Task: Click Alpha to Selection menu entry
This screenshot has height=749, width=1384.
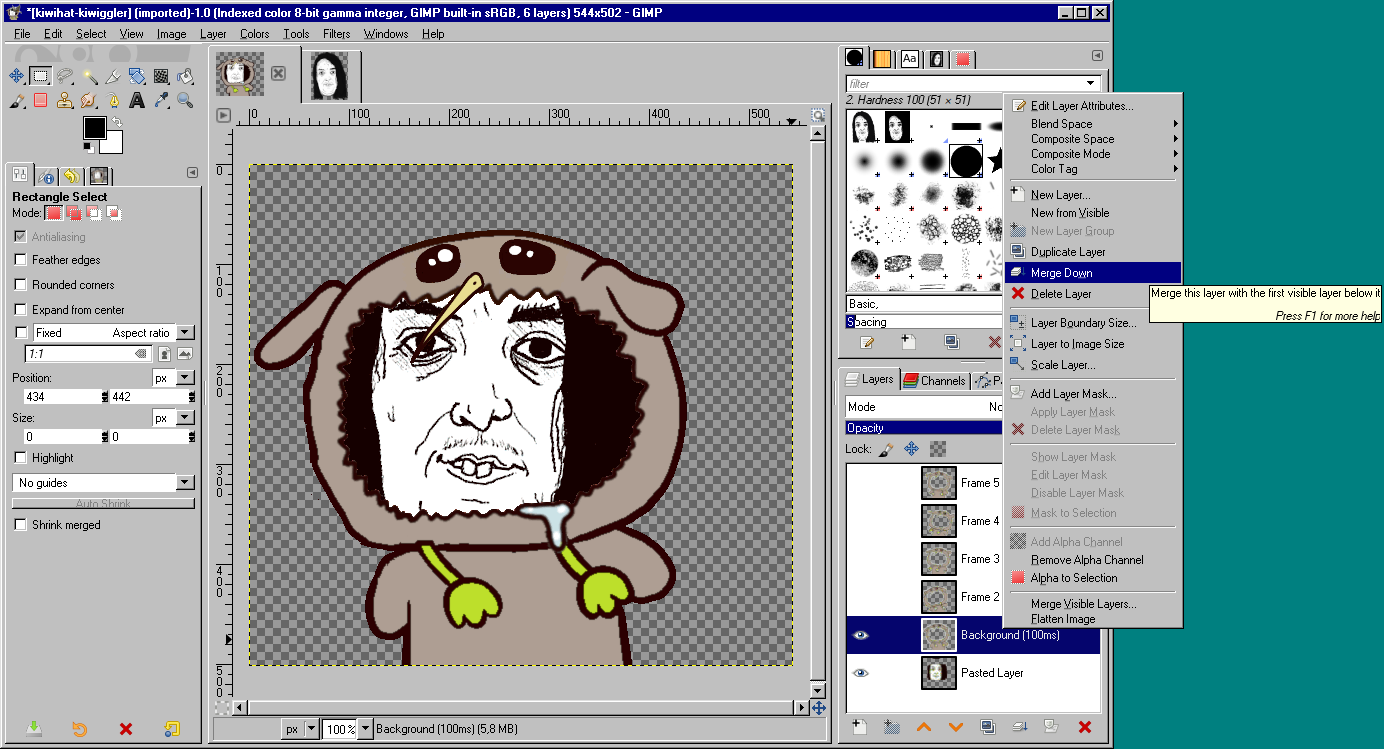Action: [x=1093, y=578]
